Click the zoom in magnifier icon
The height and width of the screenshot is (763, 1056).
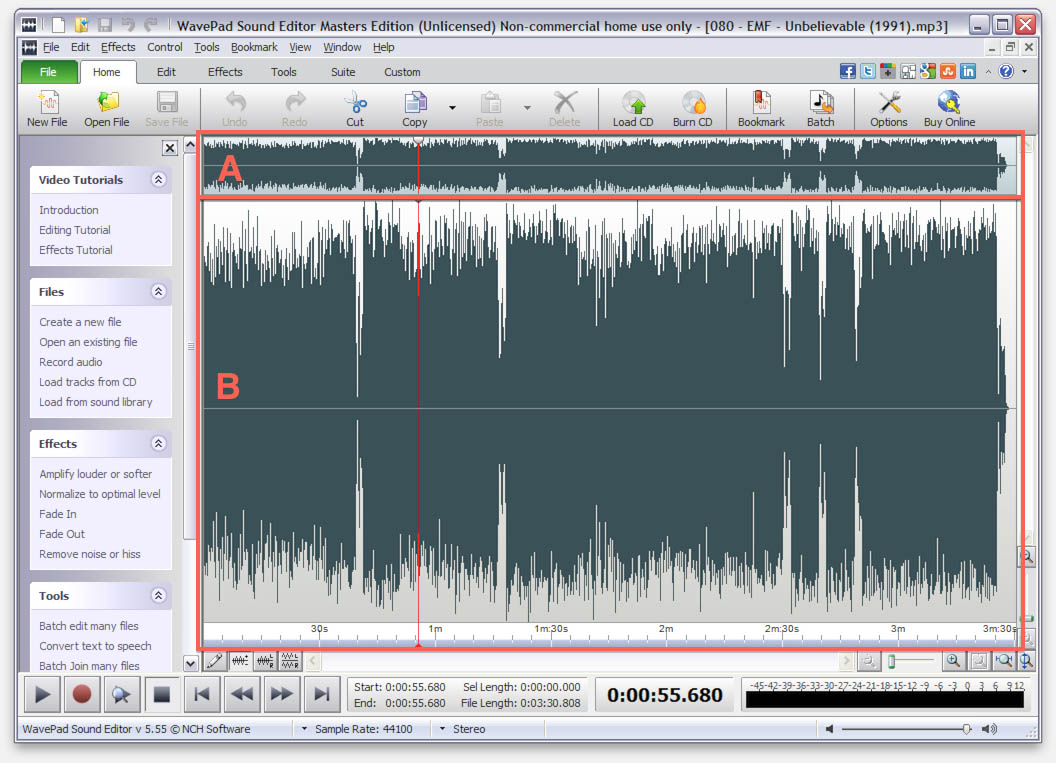click(953, 661)
